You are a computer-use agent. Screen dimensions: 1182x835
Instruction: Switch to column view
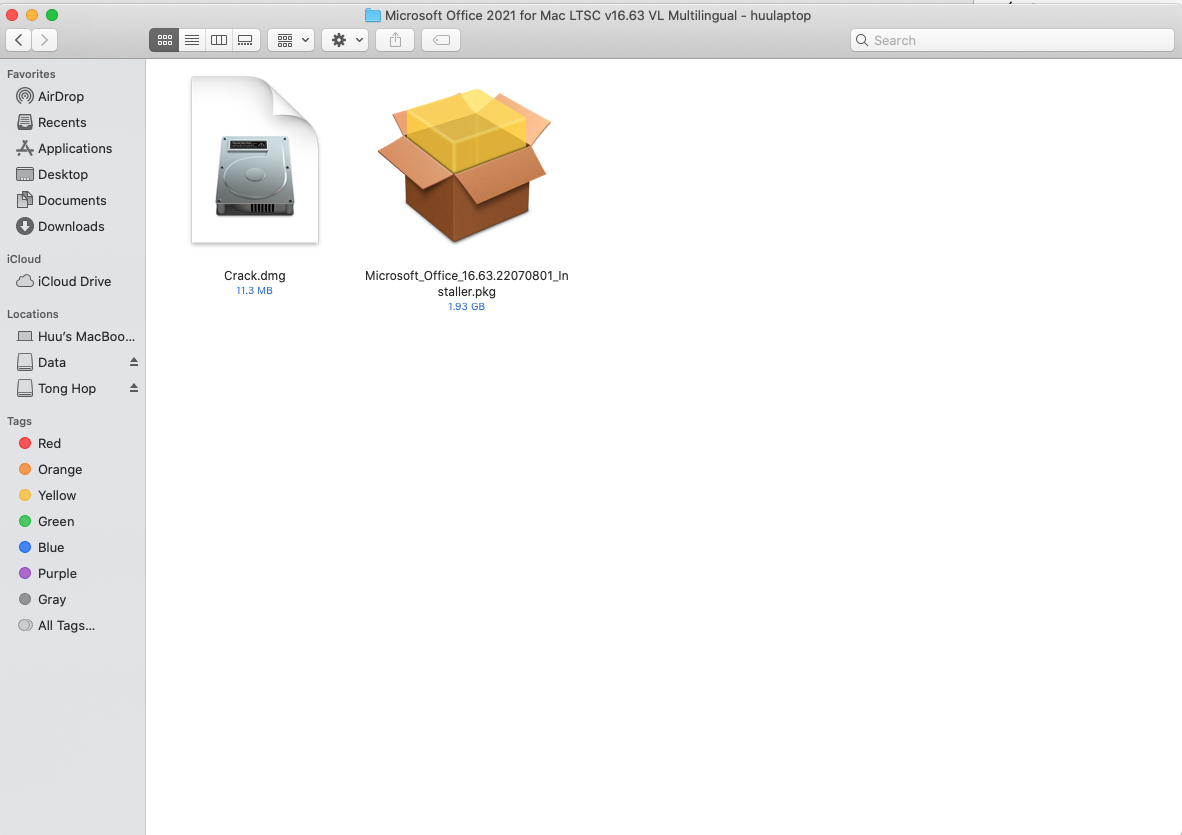click(219, 40)
